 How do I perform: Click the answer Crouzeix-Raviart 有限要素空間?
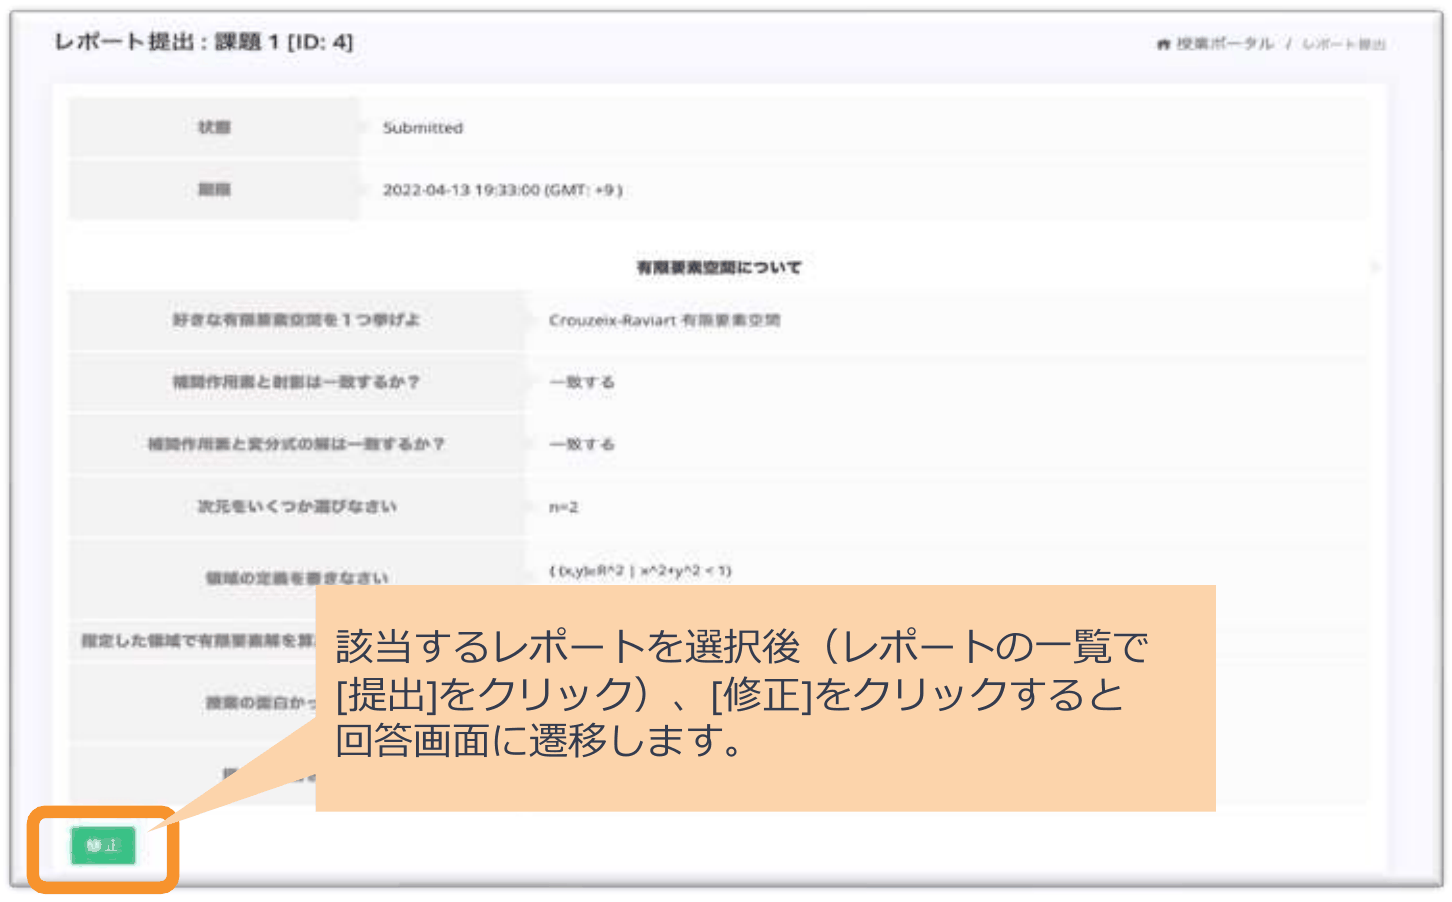(664, 320)
